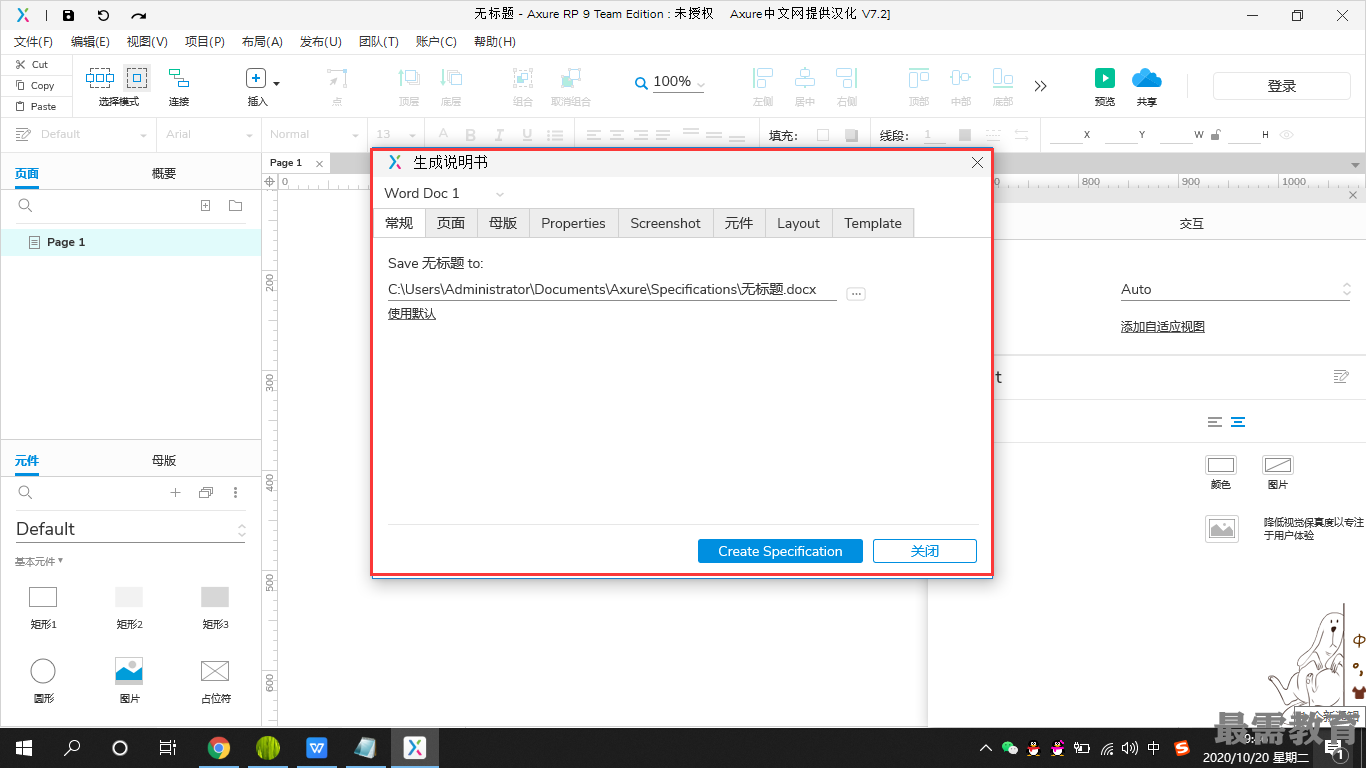This screenshot has width=1366, height=768.
Task: Open widget library options three dots
Action: [x=236, y=492]
